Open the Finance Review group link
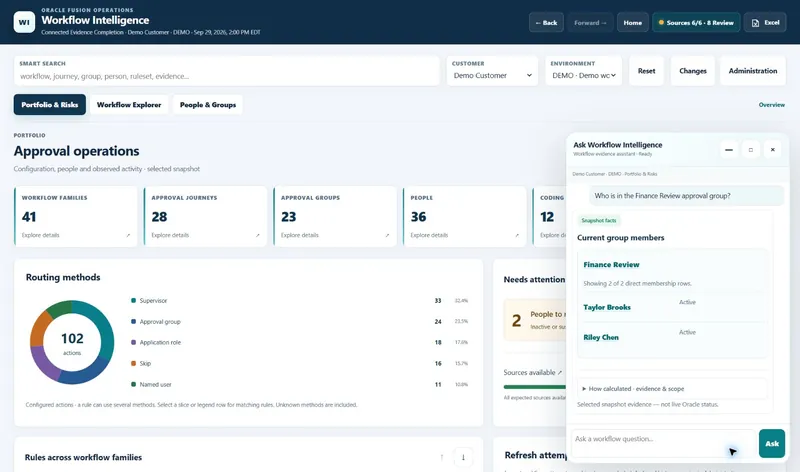This screenshot has height=472, width=800. (x=611, y=264)
